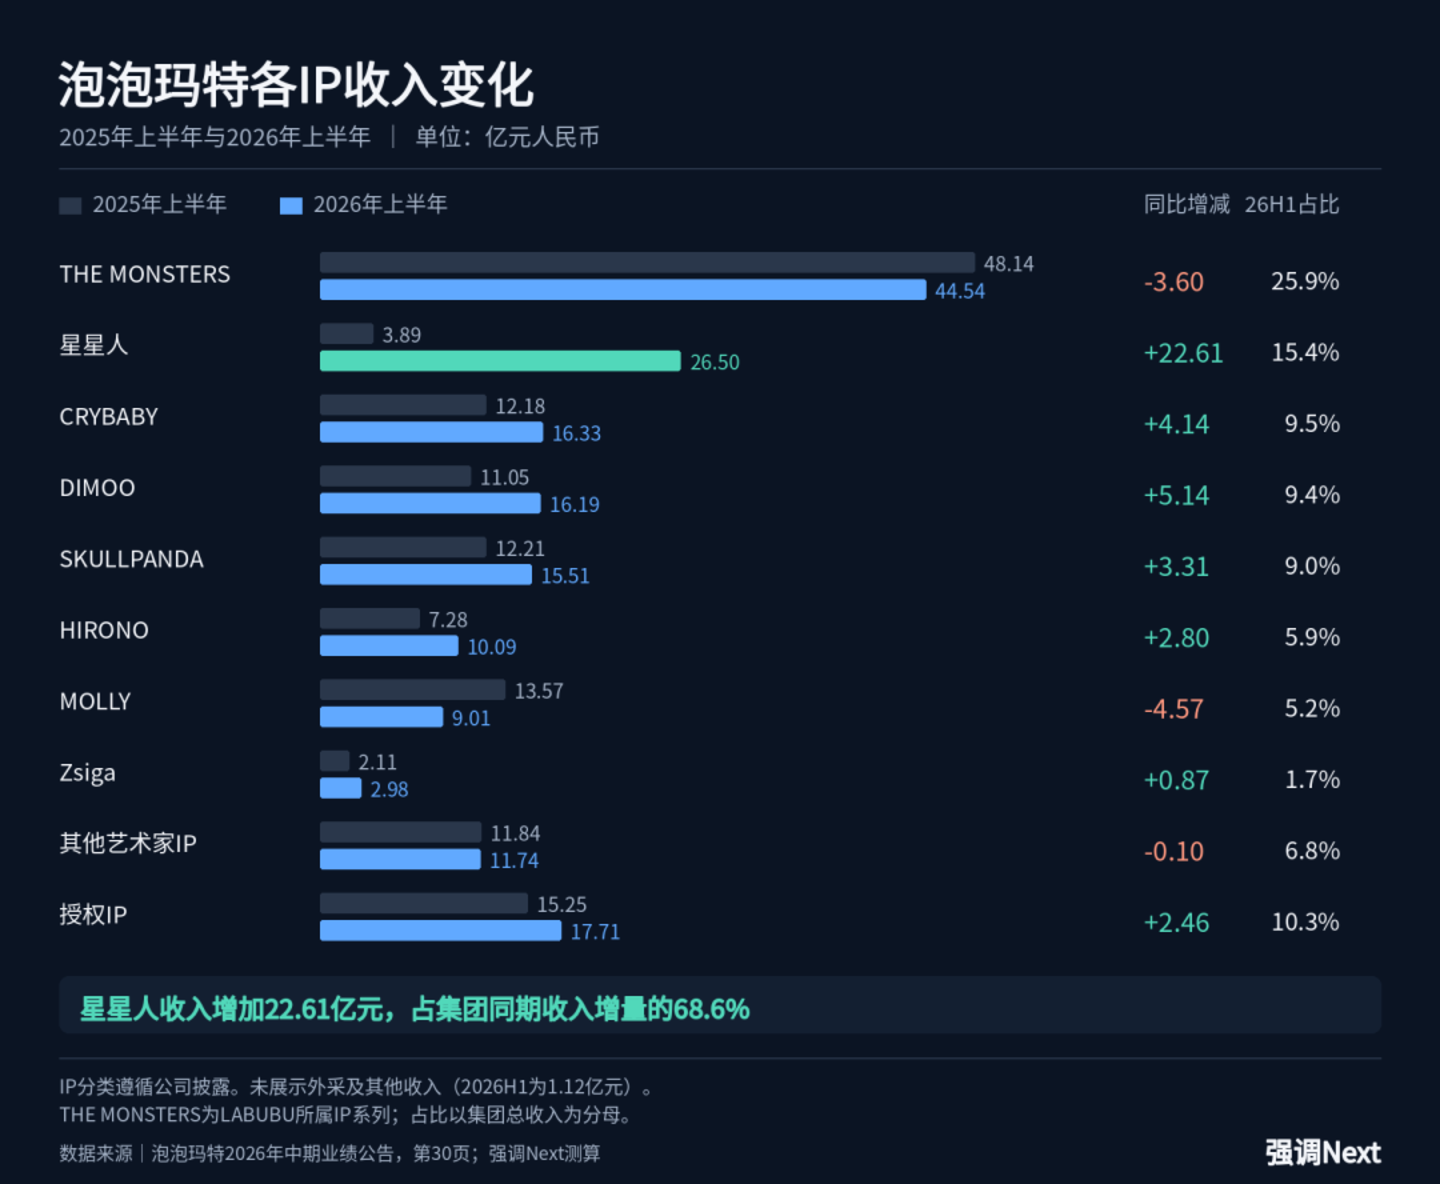Click the value 2.98
This screenshot has height=1184, width=1440.
pyautogui.click(x=390, y=790)
